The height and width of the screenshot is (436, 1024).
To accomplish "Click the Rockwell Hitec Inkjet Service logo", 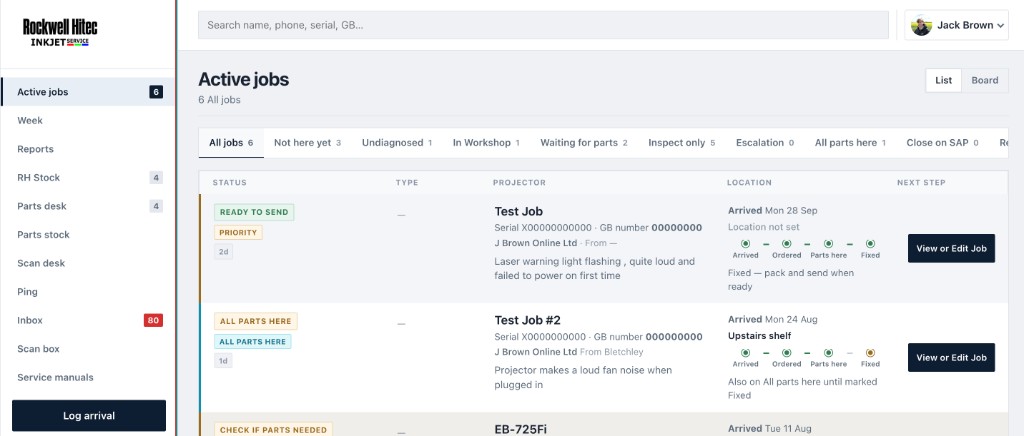I will [x=60, y=33].
